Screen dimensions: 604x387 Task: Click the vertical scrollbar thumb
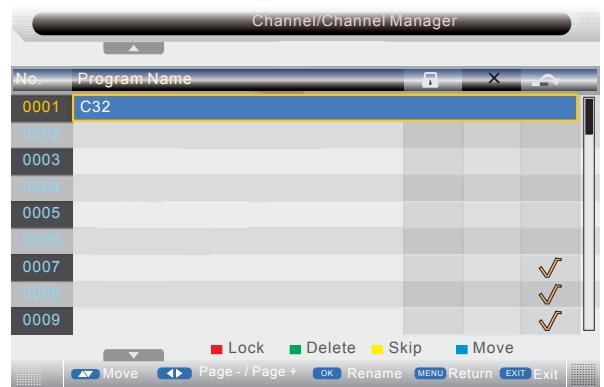pos(589,116)
